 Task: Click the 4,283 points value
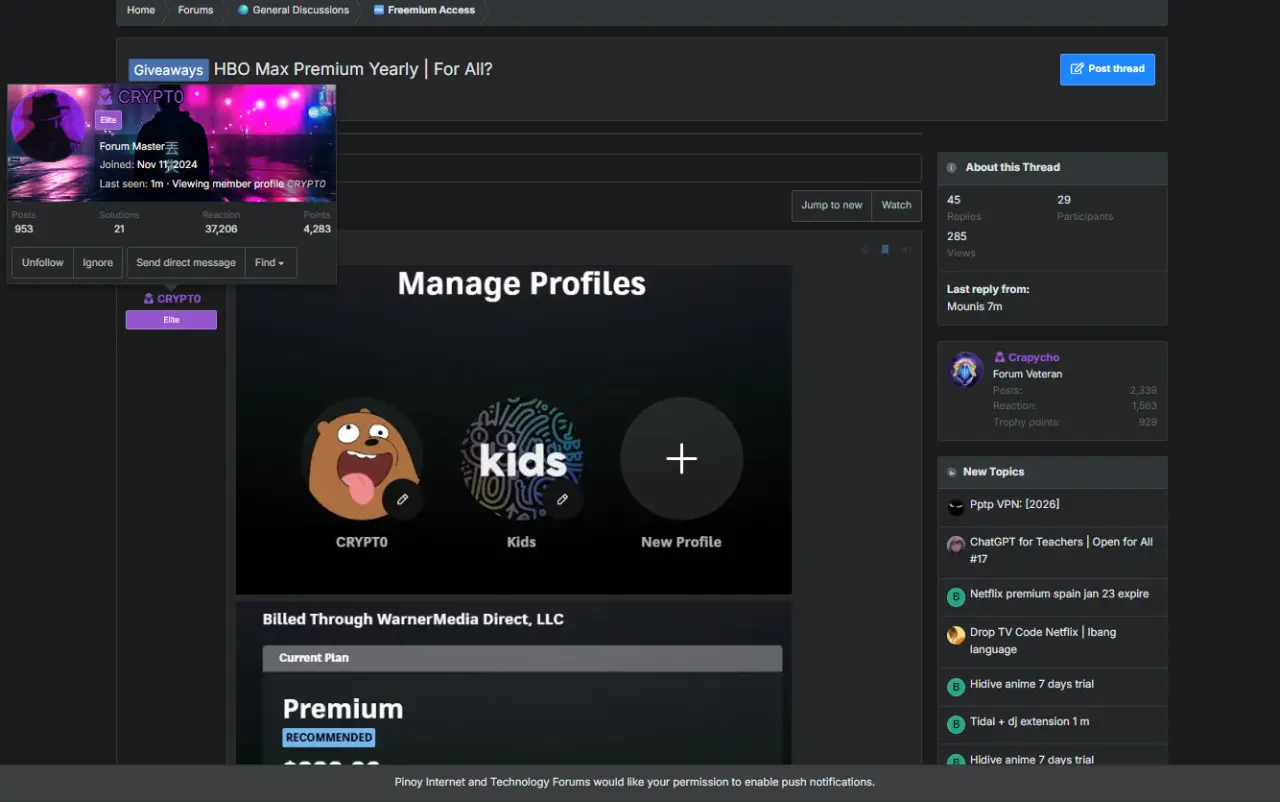[x=317, y=229]
